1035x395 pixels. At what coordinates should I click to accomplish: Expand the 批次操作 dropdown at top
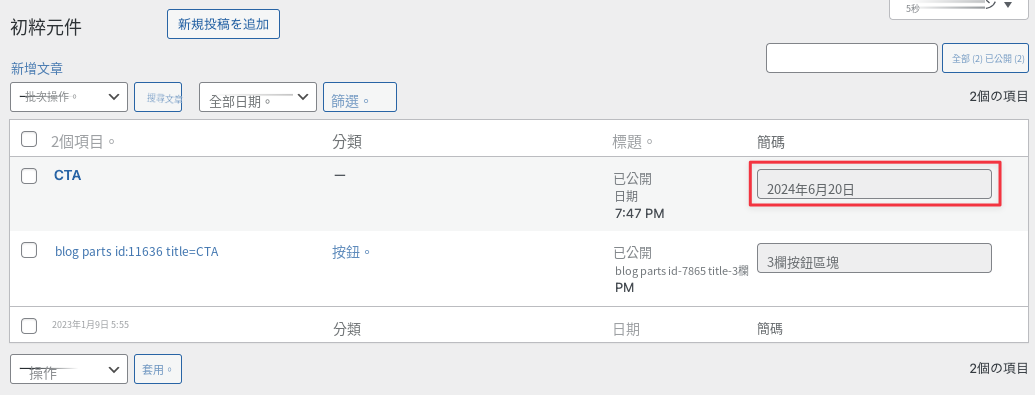click(69, 97)
